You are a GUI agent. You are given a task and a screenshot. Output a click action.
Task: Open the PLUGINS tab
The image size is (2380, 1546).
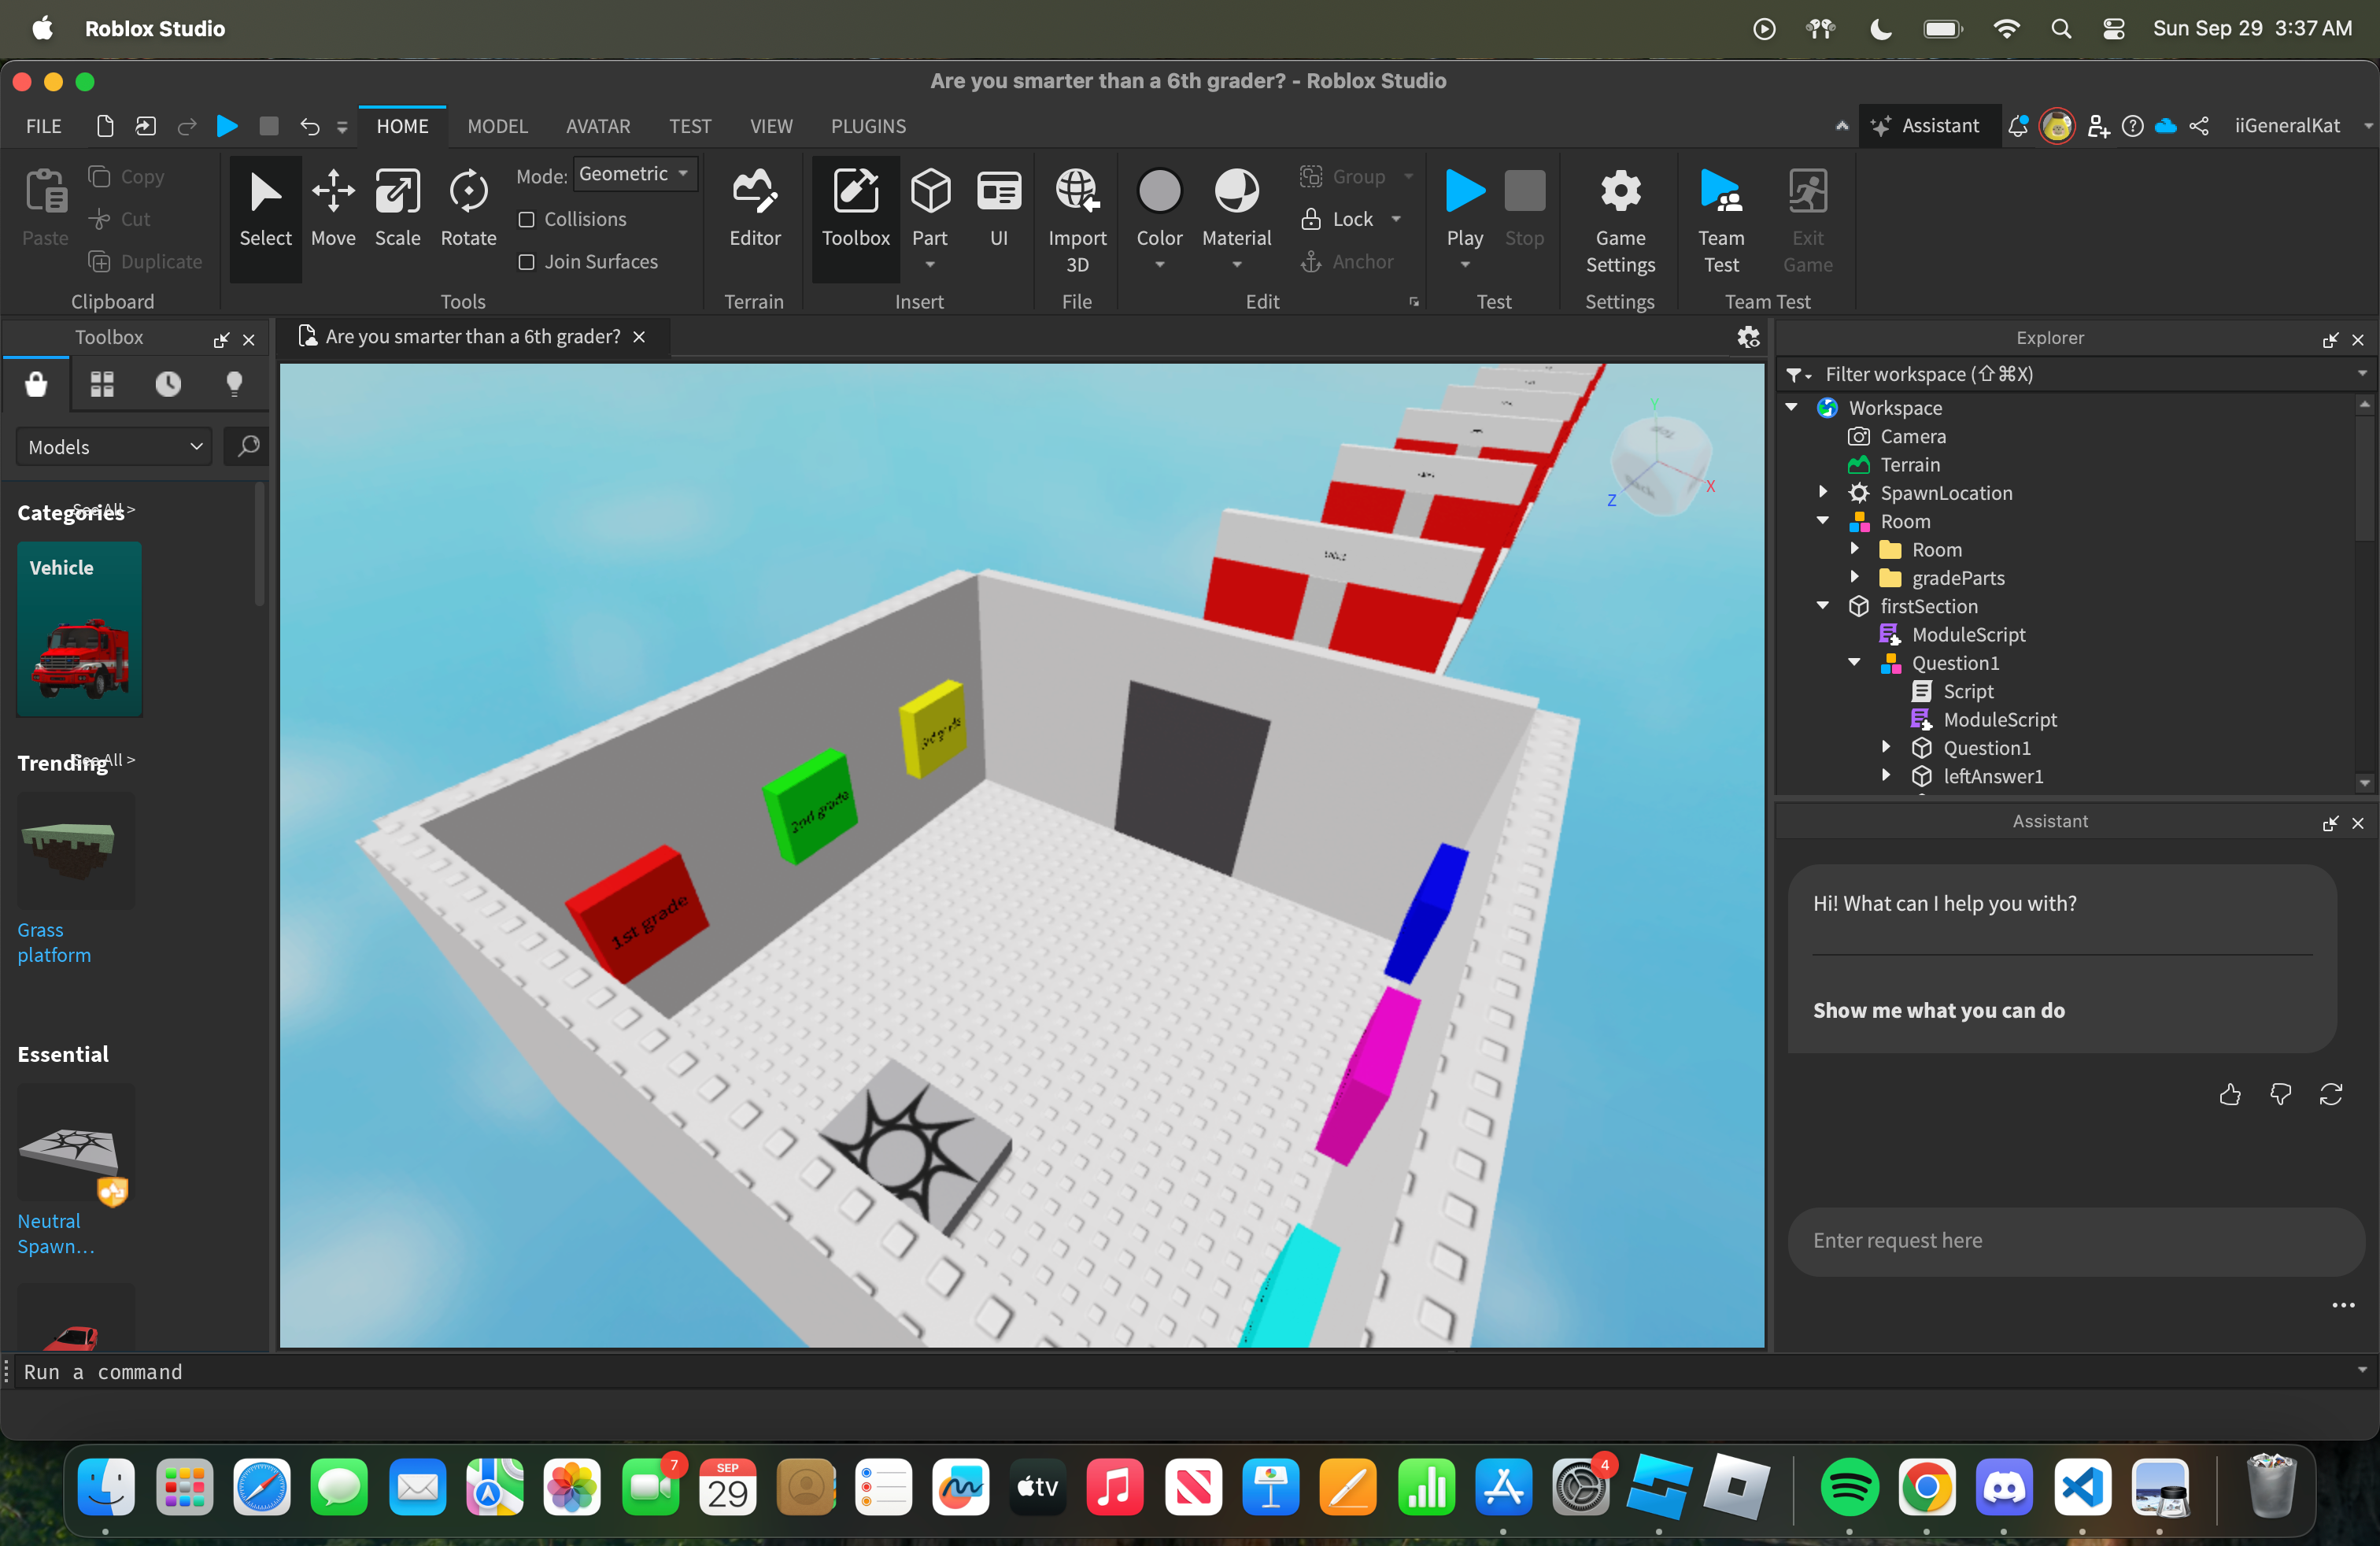[x=867, y=126]
